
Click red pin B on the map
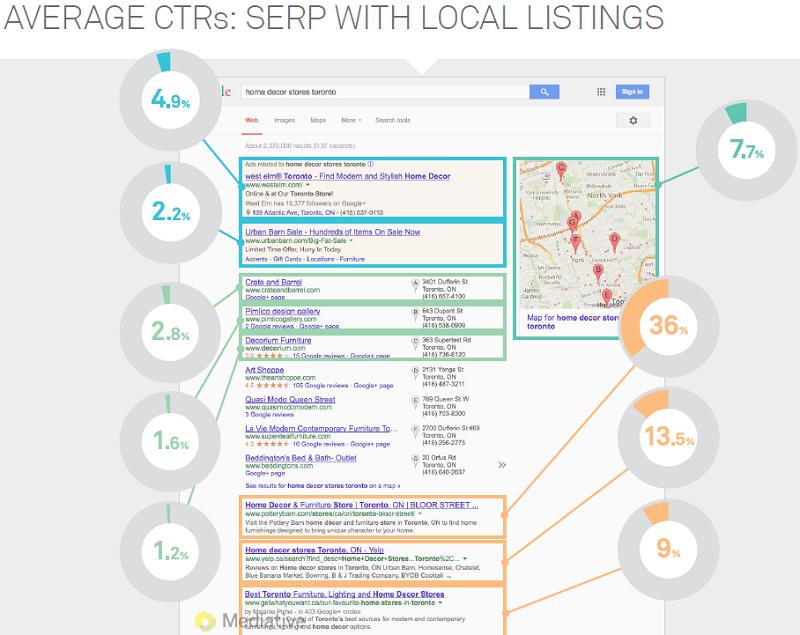[598, 273]
